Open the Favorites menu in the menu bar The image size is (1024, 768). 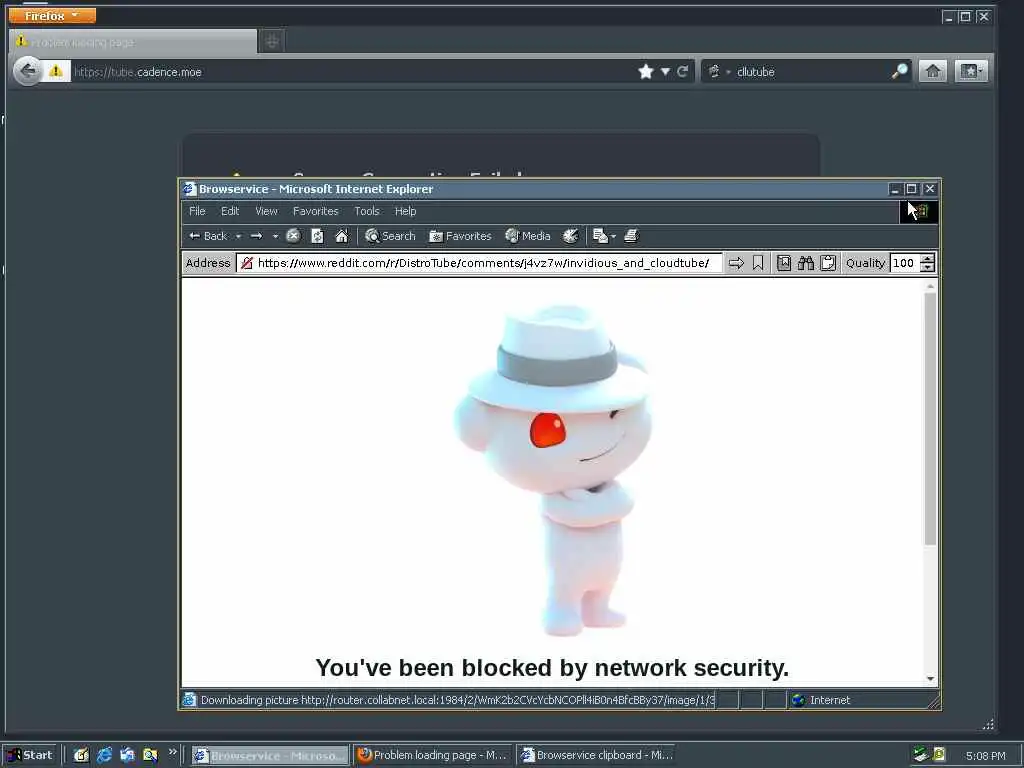315,211
